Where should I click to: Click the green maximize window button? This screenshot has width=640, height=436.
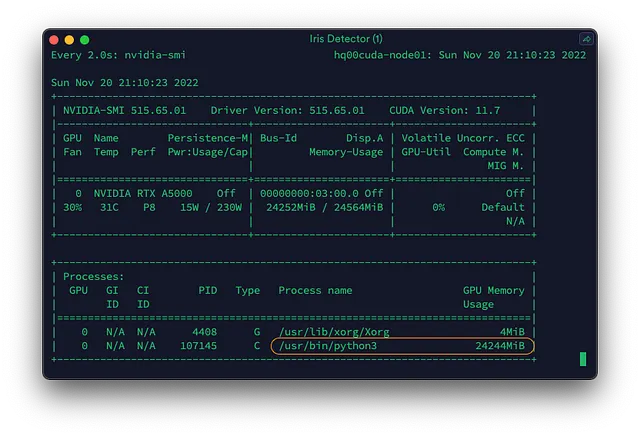(84, 40)
